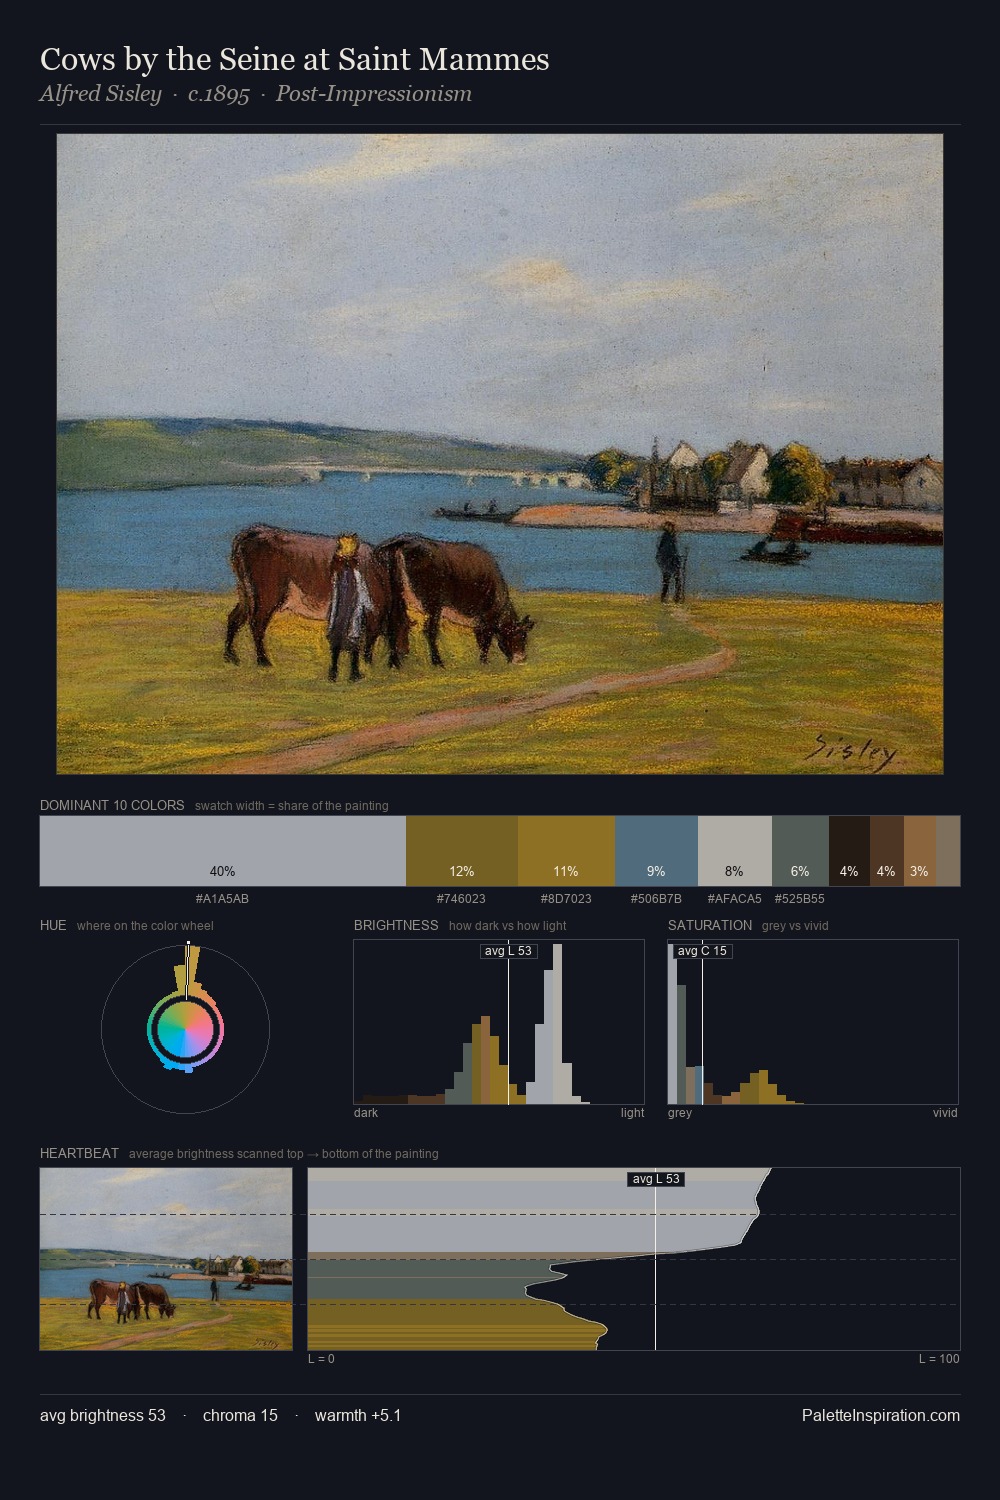Viewport: 1000px width, 1500px height.
Task: Click the heartbeat brightness profile chart
Action: 634,1259
